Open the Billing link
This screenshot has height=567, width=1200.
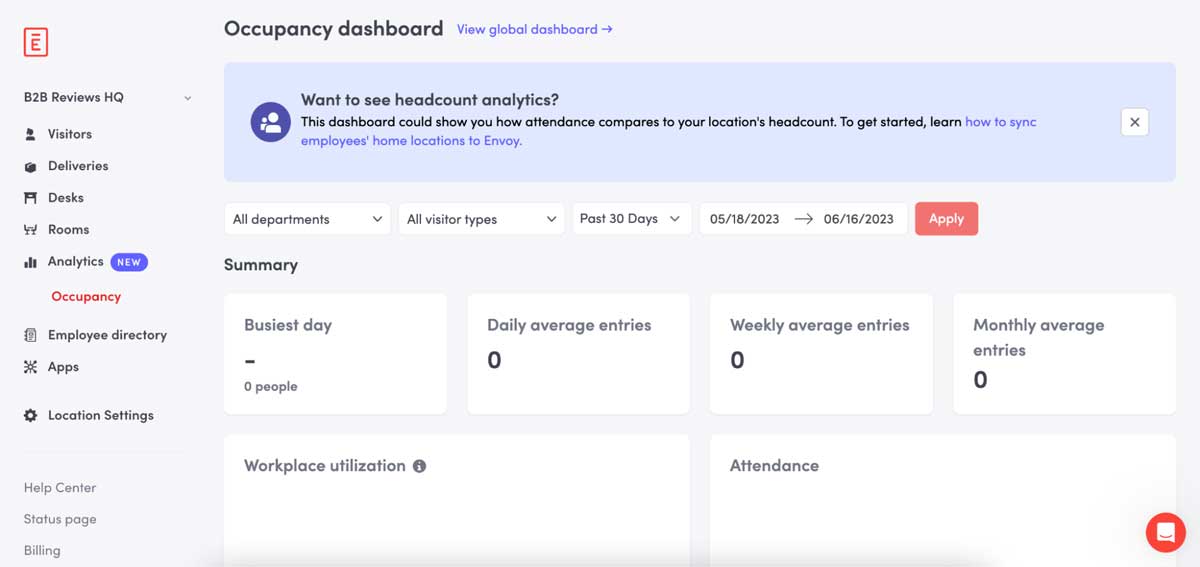(42, 550)
